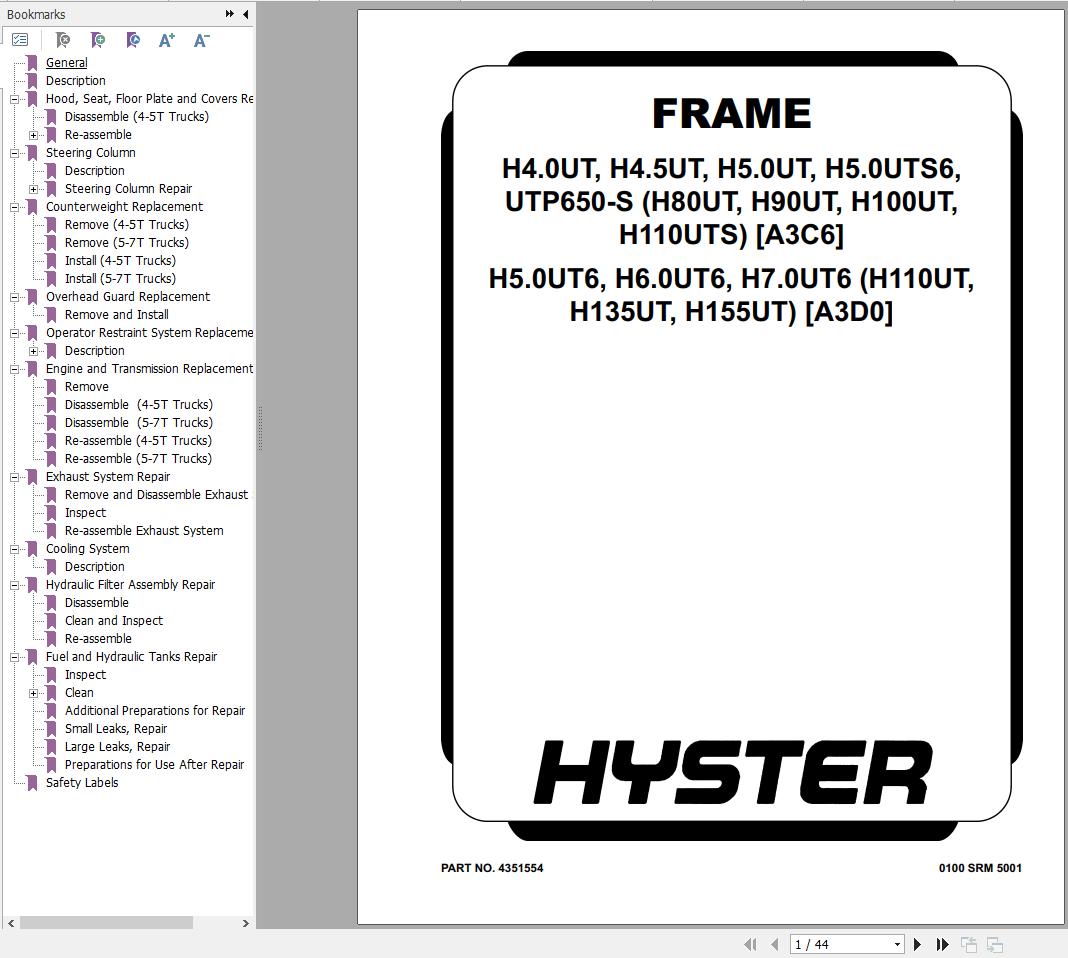Collapse the Fuel and Hydraulic Tanks Repair bookmark

point(14,658)
